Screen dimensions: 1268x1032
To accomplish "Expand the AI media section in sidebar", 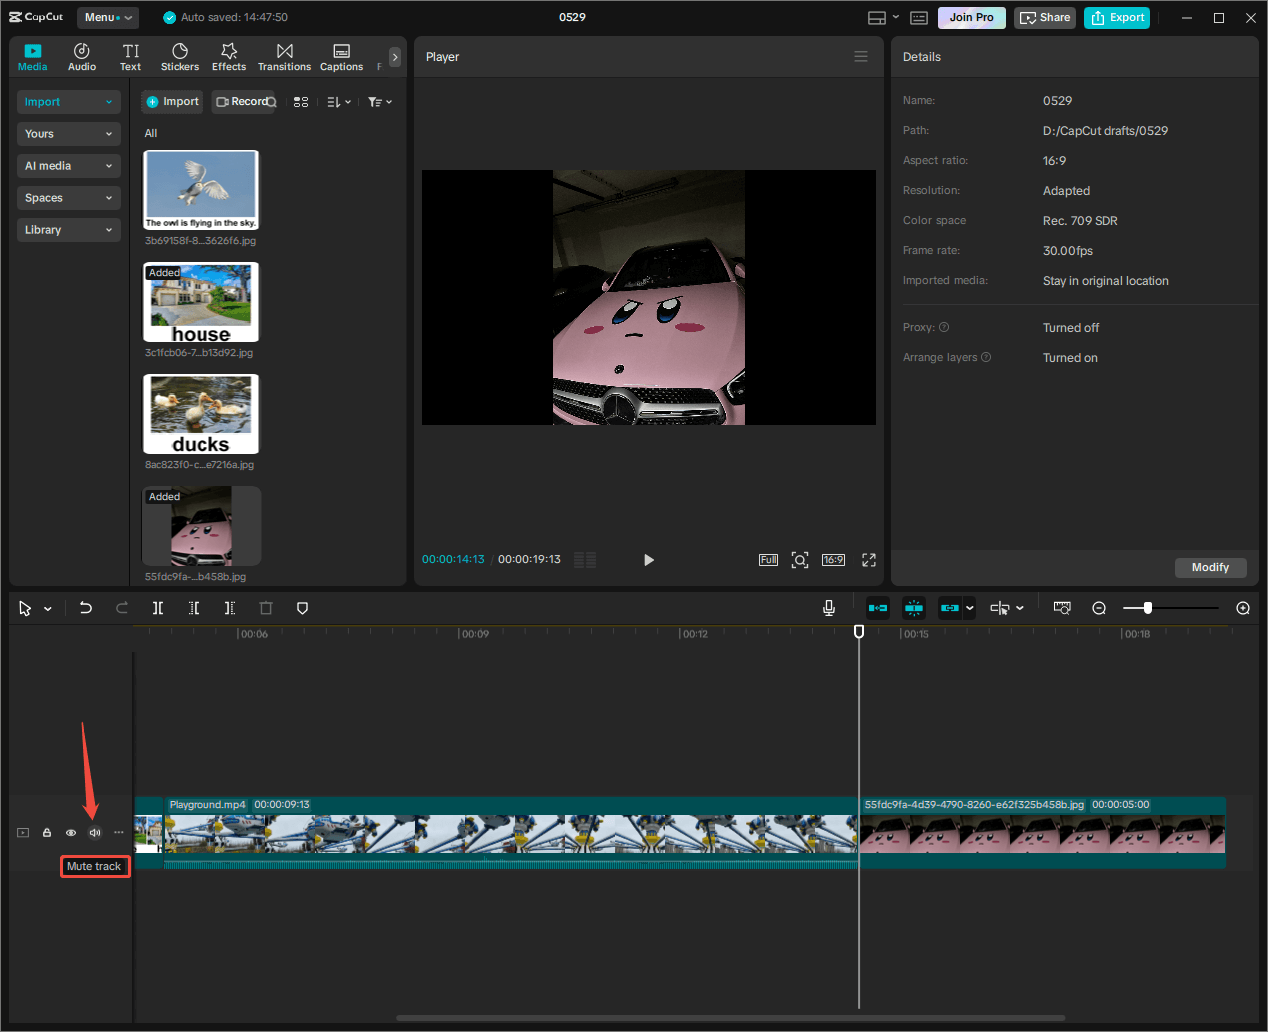I will click(x=68, y=165).
